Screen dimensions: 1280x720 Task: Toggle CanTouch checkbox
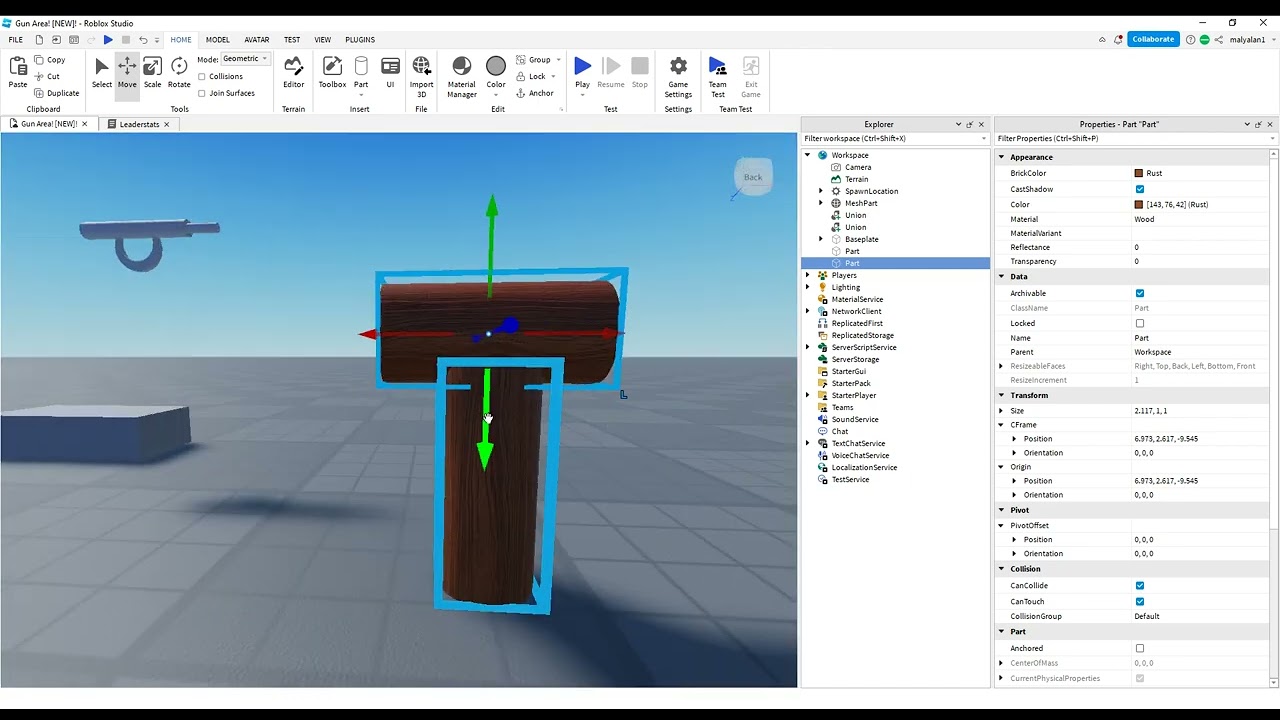tap(1140, 602)
